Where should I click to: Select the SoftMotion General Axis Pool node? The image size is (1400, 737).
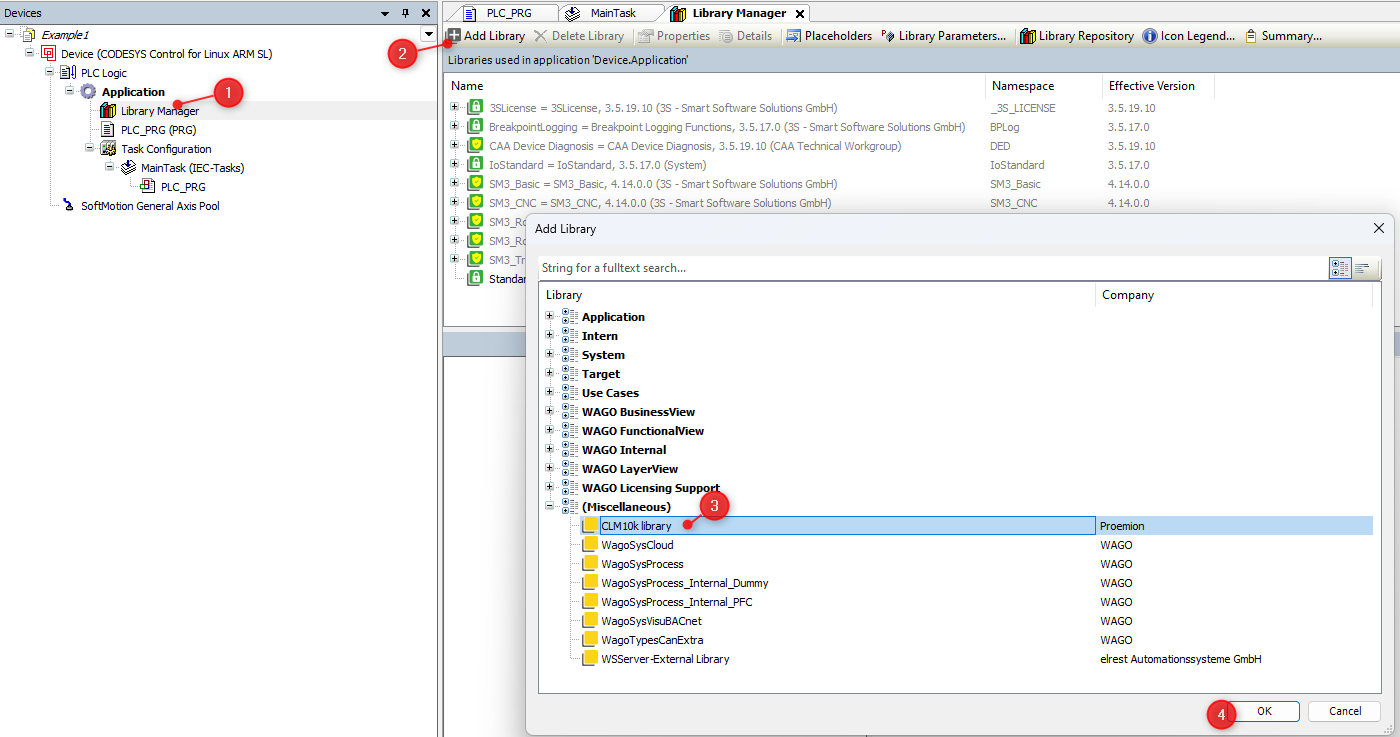[x=150, y=206]
